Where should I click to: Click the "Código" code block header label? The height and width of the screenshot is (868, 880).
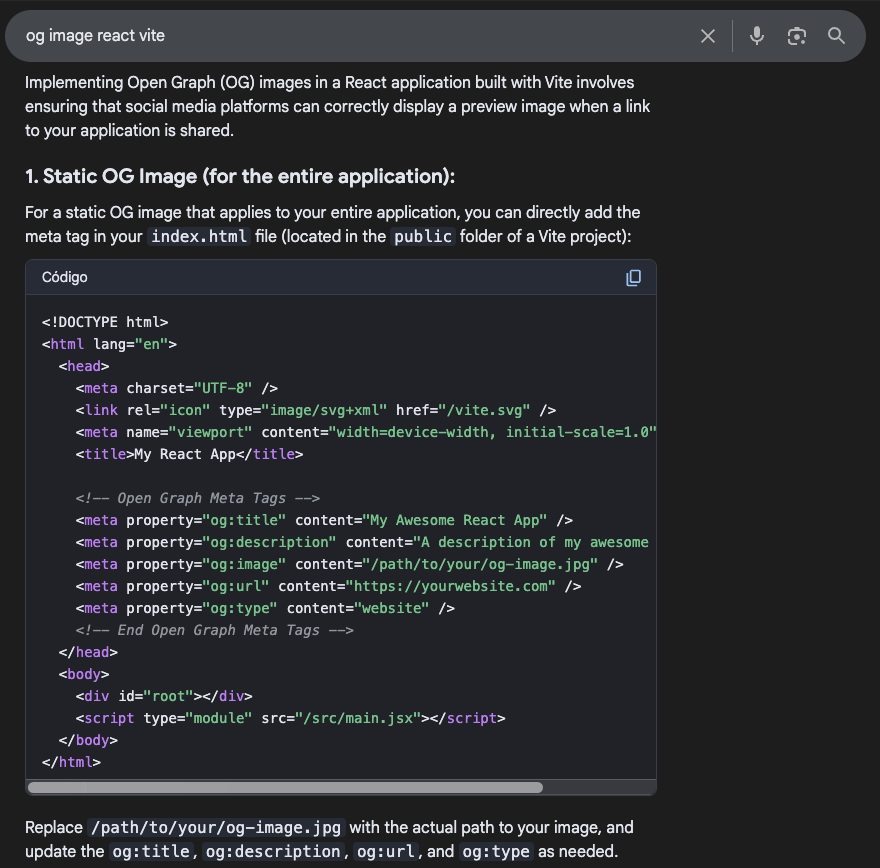pyautogui.click(x=64, y=277)
